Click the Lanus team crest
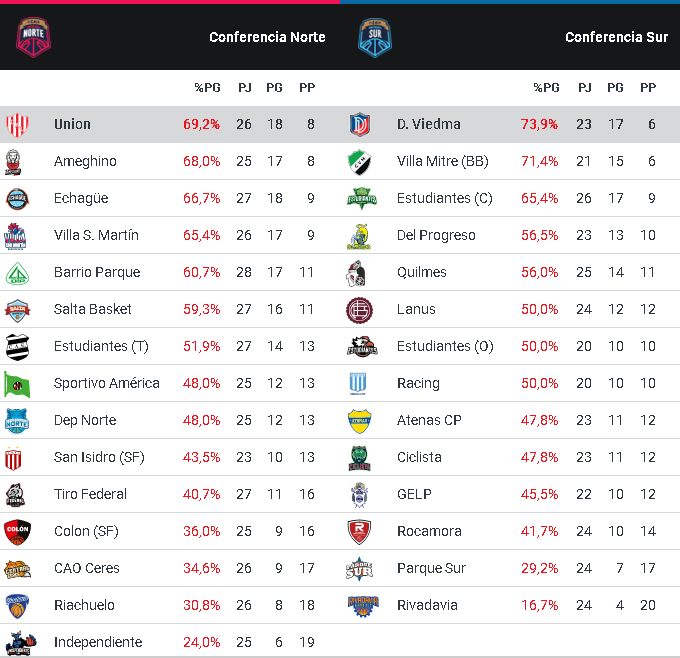 coord(360,310)
